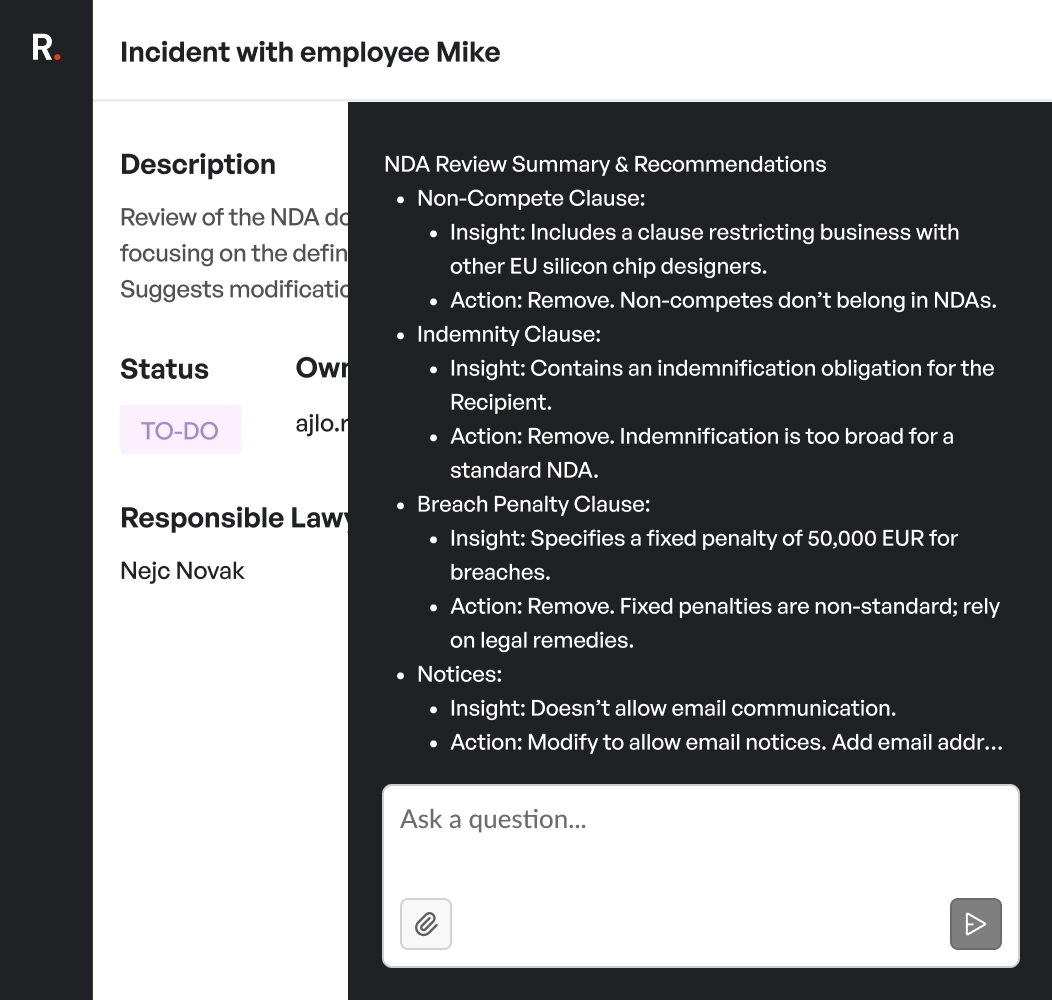The height and width of the screenshot is (1000, 1052).
Task: Click the Breach Penalty Clause bullet
Action: (533, 505)
